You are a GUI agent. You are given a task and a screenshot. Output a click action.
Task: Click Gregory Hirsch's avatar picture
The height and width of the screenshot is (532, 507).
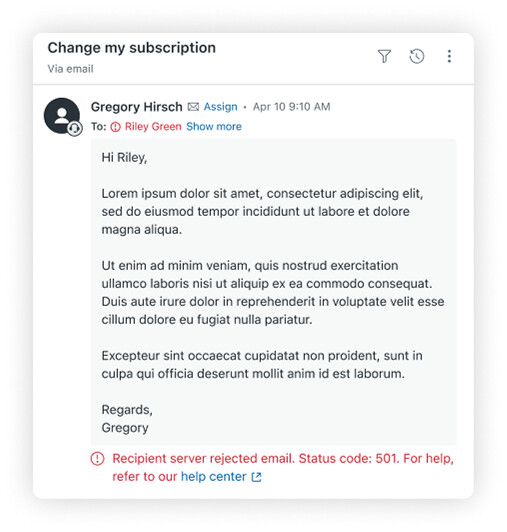click(62, 115)
